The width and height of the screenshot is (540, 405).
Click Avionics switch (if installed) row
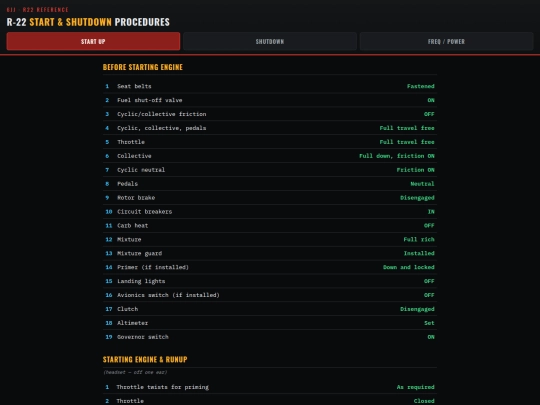[270, 295]
